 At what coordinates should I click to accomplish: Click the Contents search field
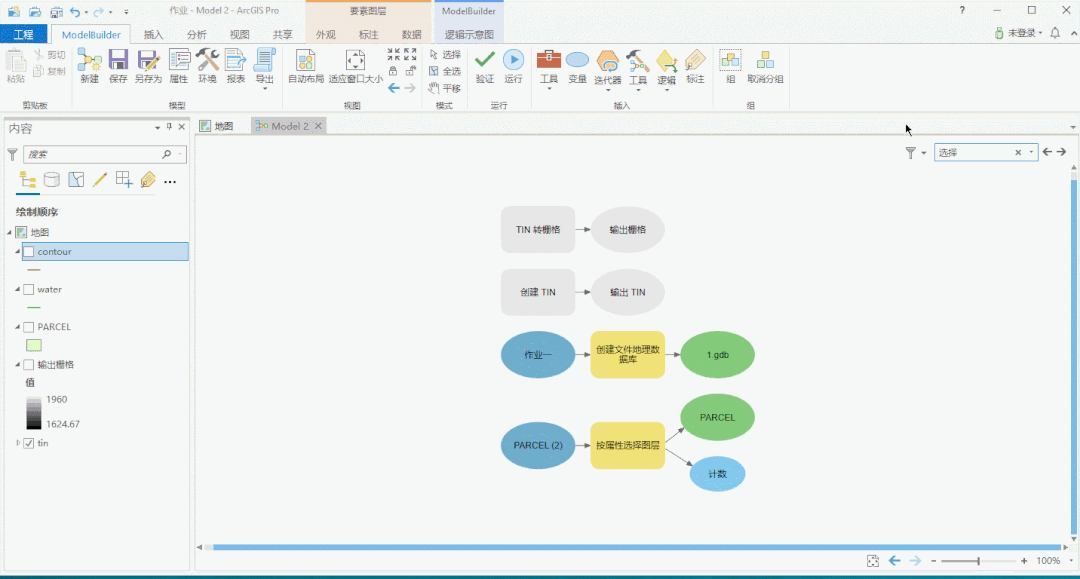[x=105, y=154]
